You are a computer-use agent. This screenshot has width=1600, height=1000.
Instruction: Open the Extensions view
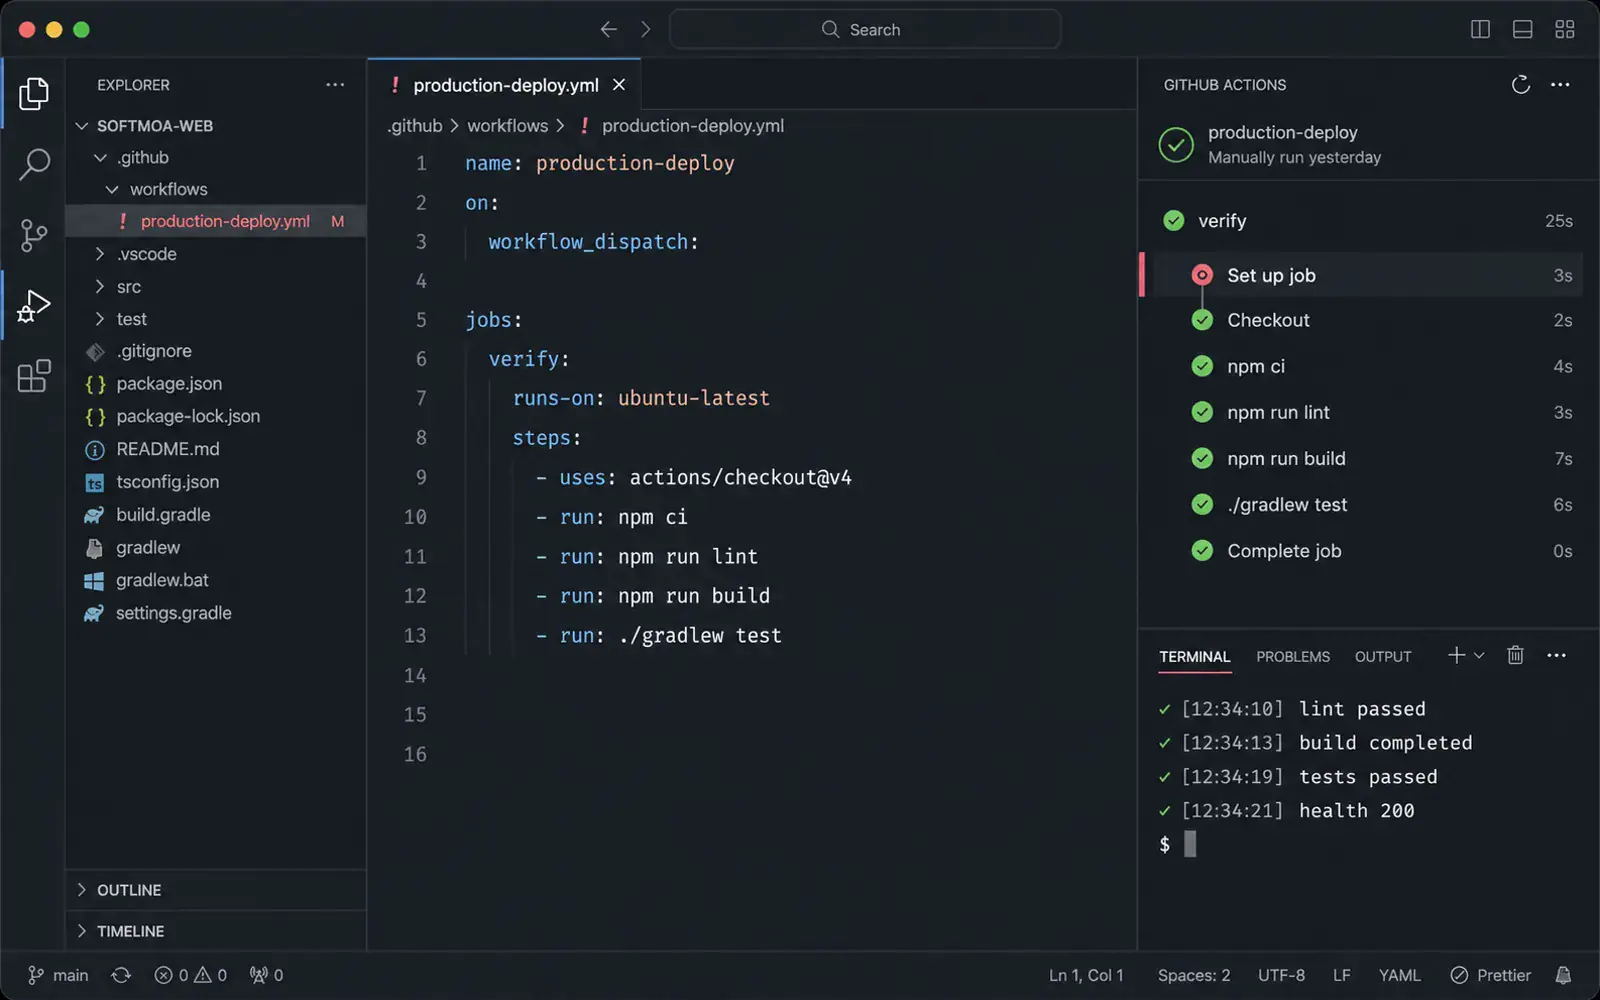click(34, 376)
